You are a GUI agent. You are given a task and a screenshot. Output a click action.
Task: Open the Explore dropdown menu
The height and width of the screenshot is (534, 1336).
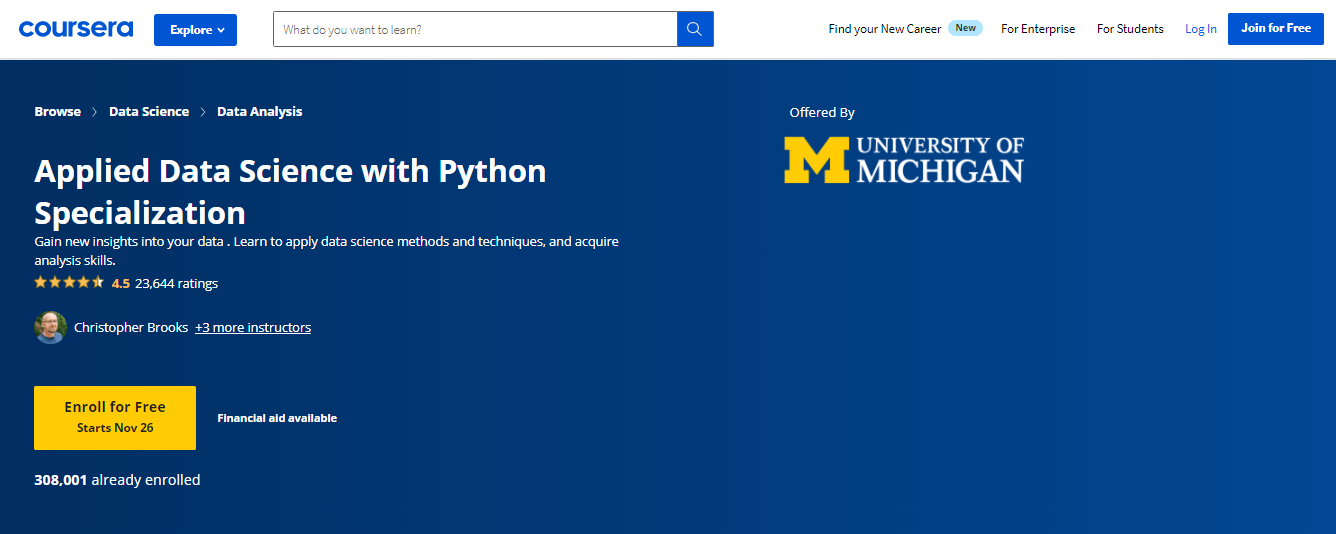[x=195, y=30]
